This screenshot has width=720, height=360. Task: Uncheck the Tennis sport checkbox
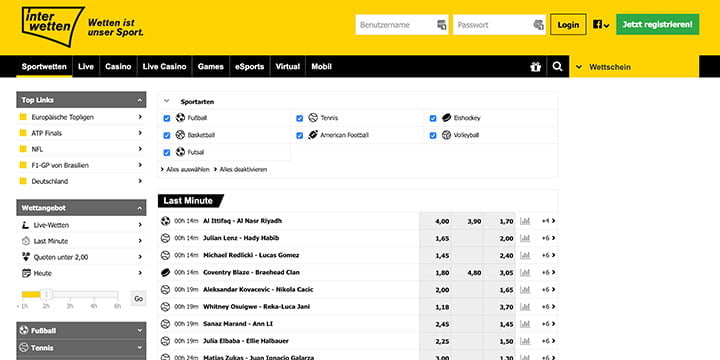coord(300,118)
